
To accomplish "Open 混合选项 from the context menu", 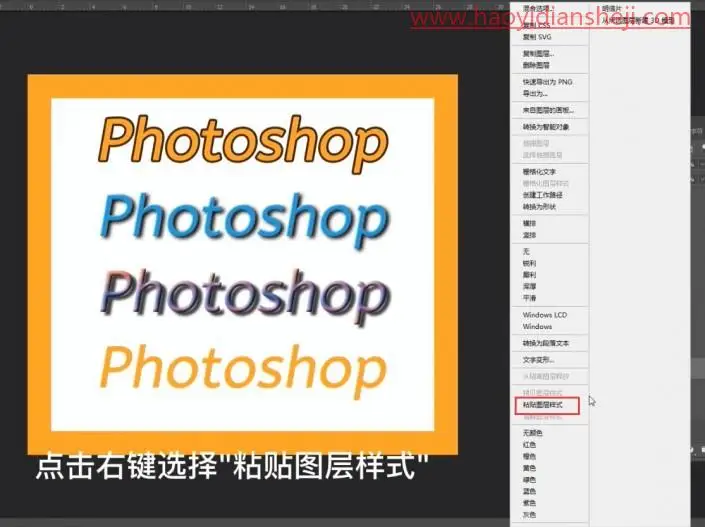I will (538, 9).
